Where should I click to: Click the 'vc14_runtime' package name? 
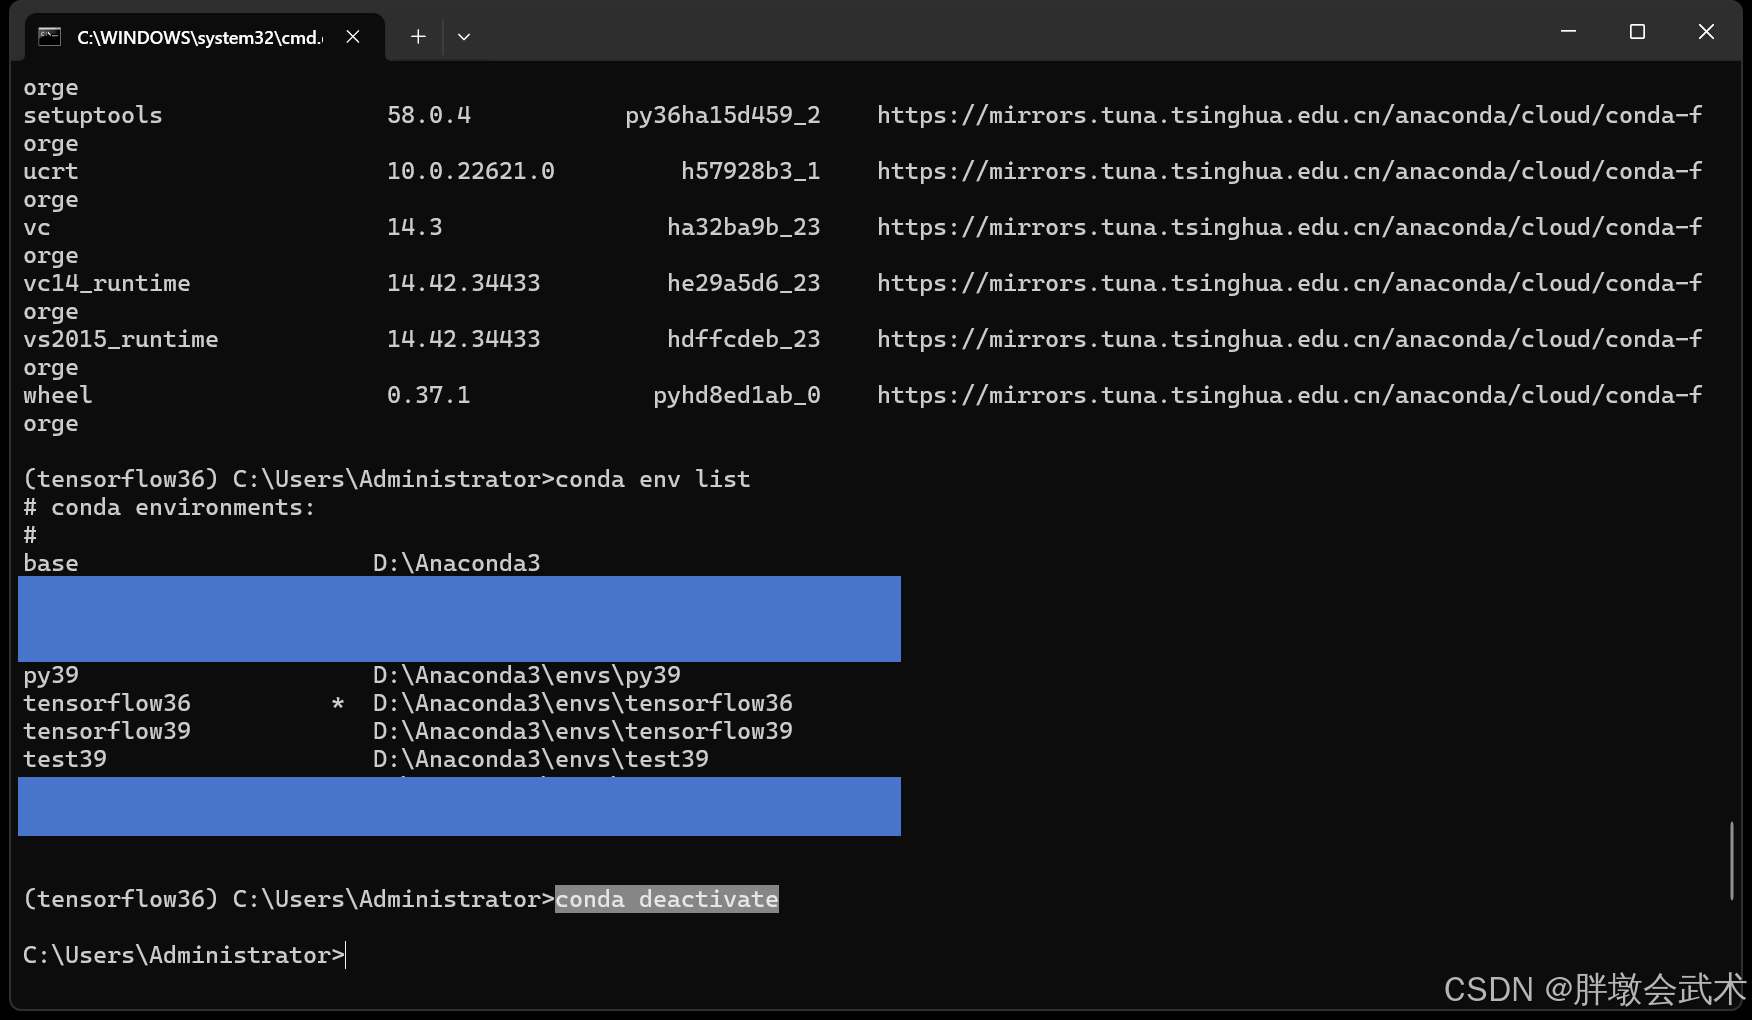click(x=107, y=283)
